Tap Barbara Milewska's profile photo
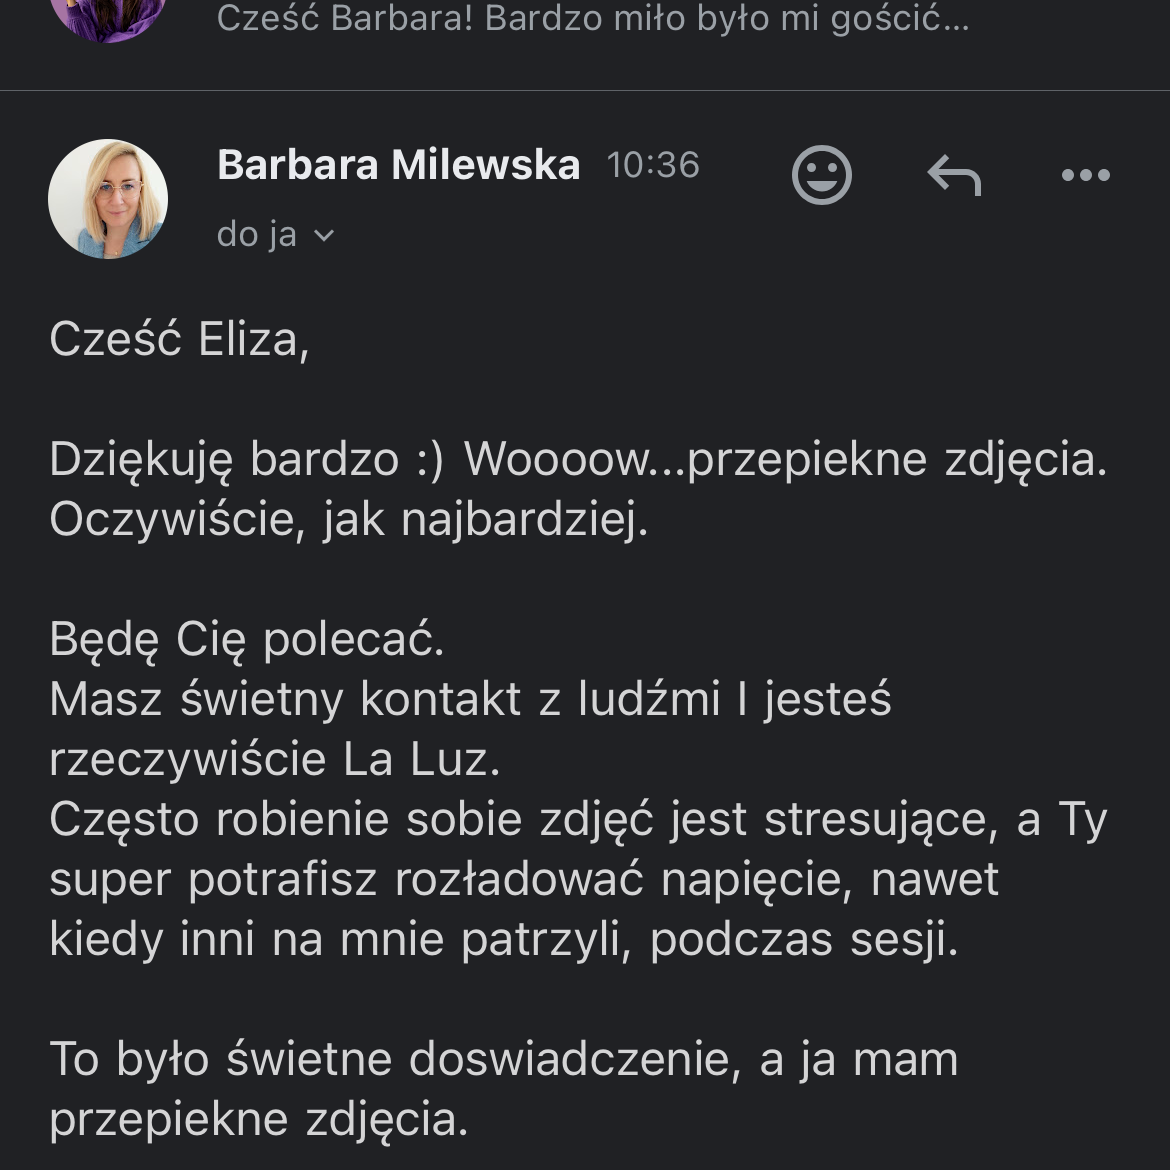The image size is (1170, 1170). pyautogui.click(x=108, y=199)
